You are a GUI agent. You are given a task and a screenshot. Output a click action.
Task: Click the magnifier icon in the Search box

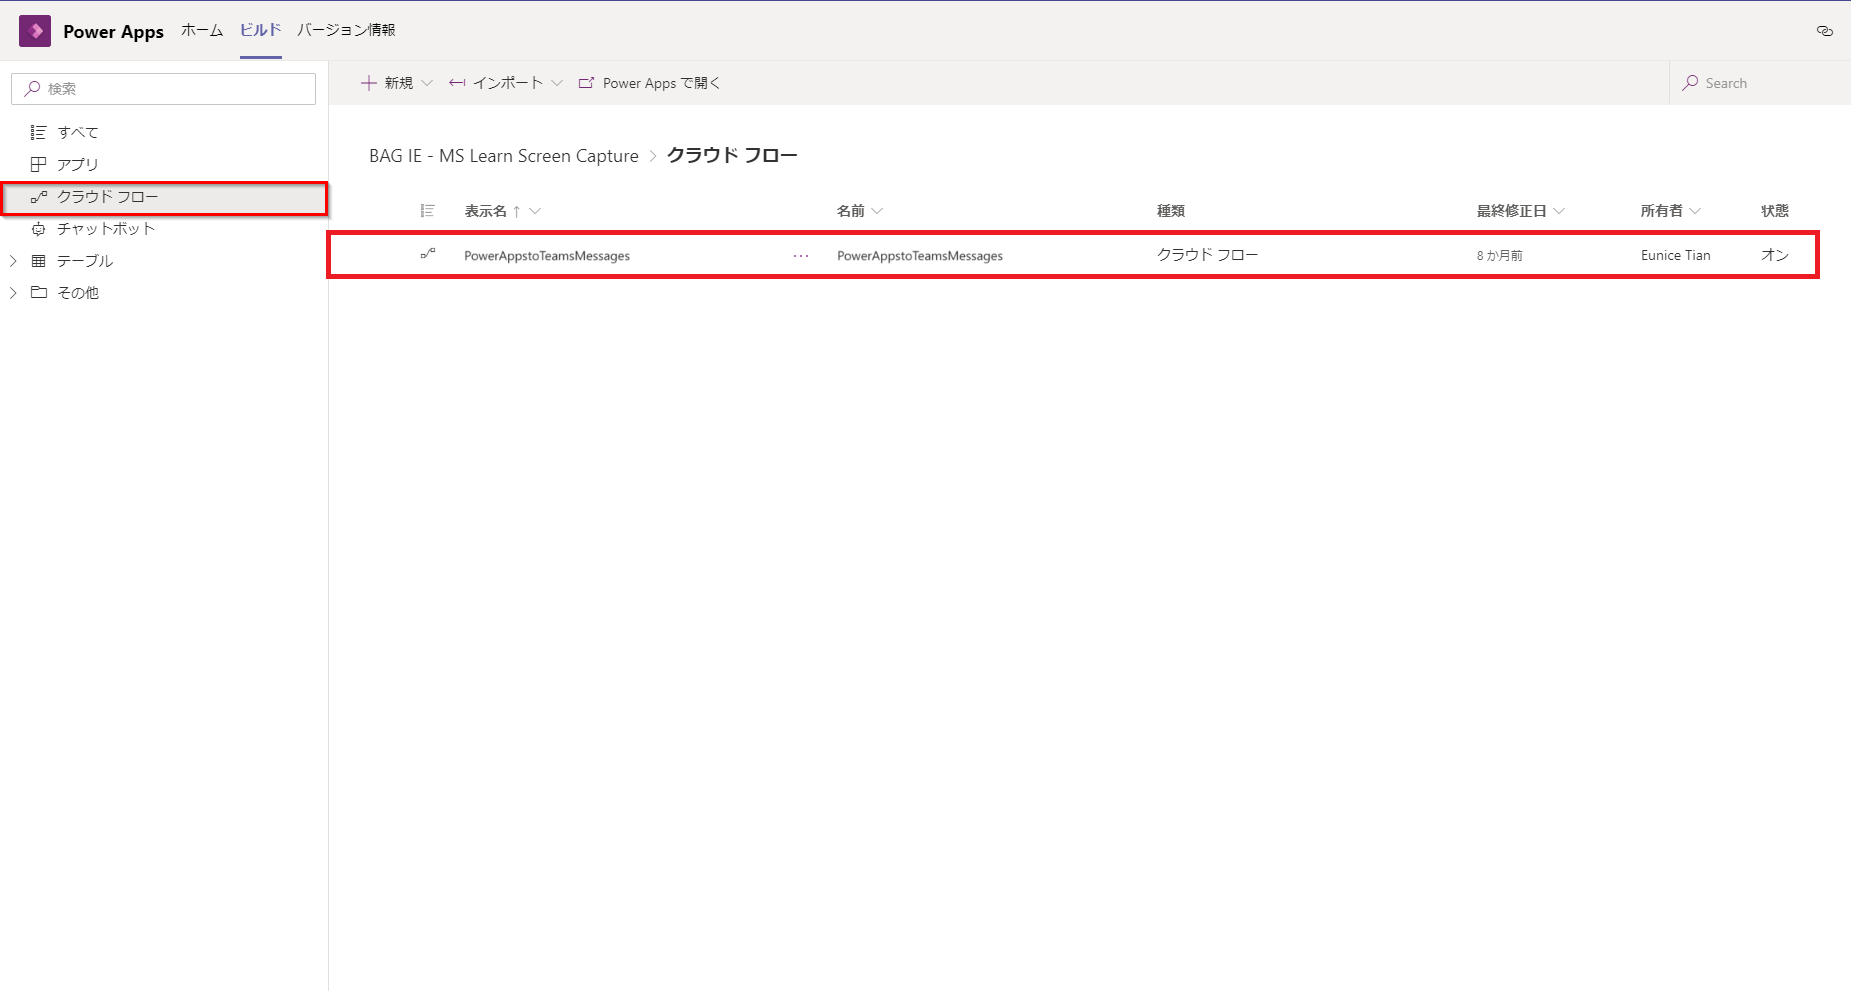[x=1691, y=83]
